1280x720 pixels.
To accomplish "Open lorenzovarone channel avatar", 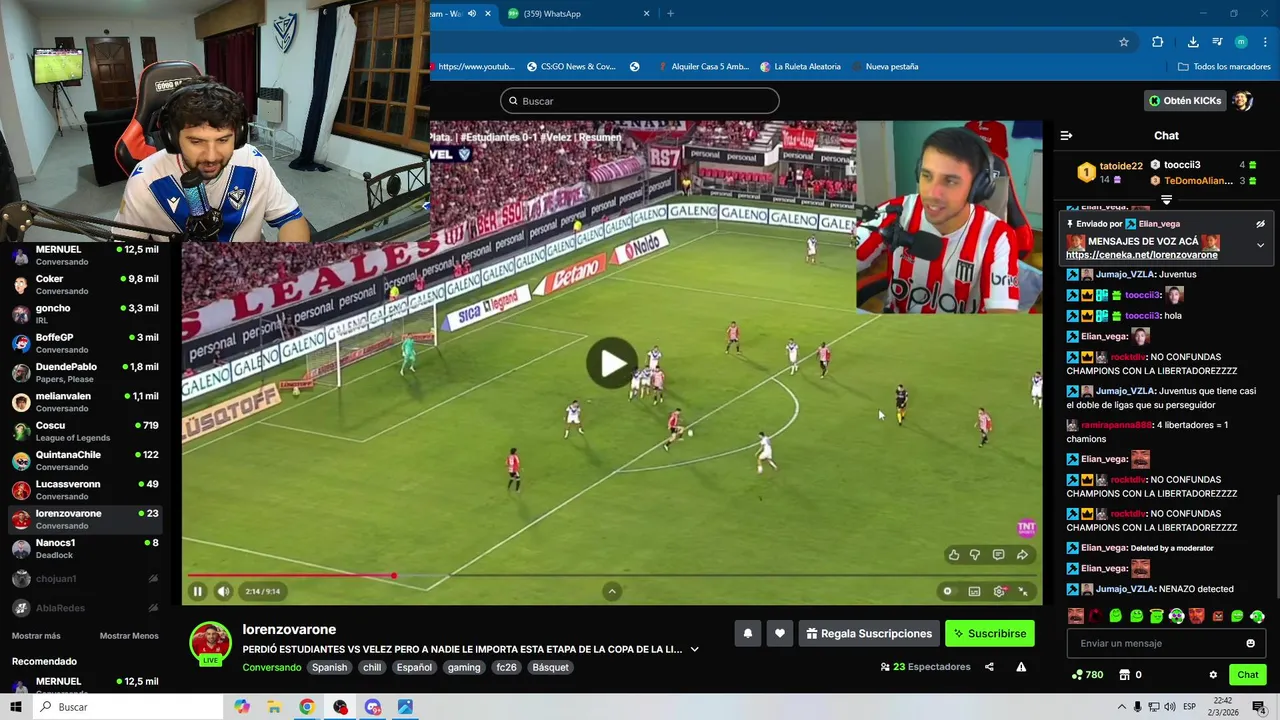I will (210, 643).
